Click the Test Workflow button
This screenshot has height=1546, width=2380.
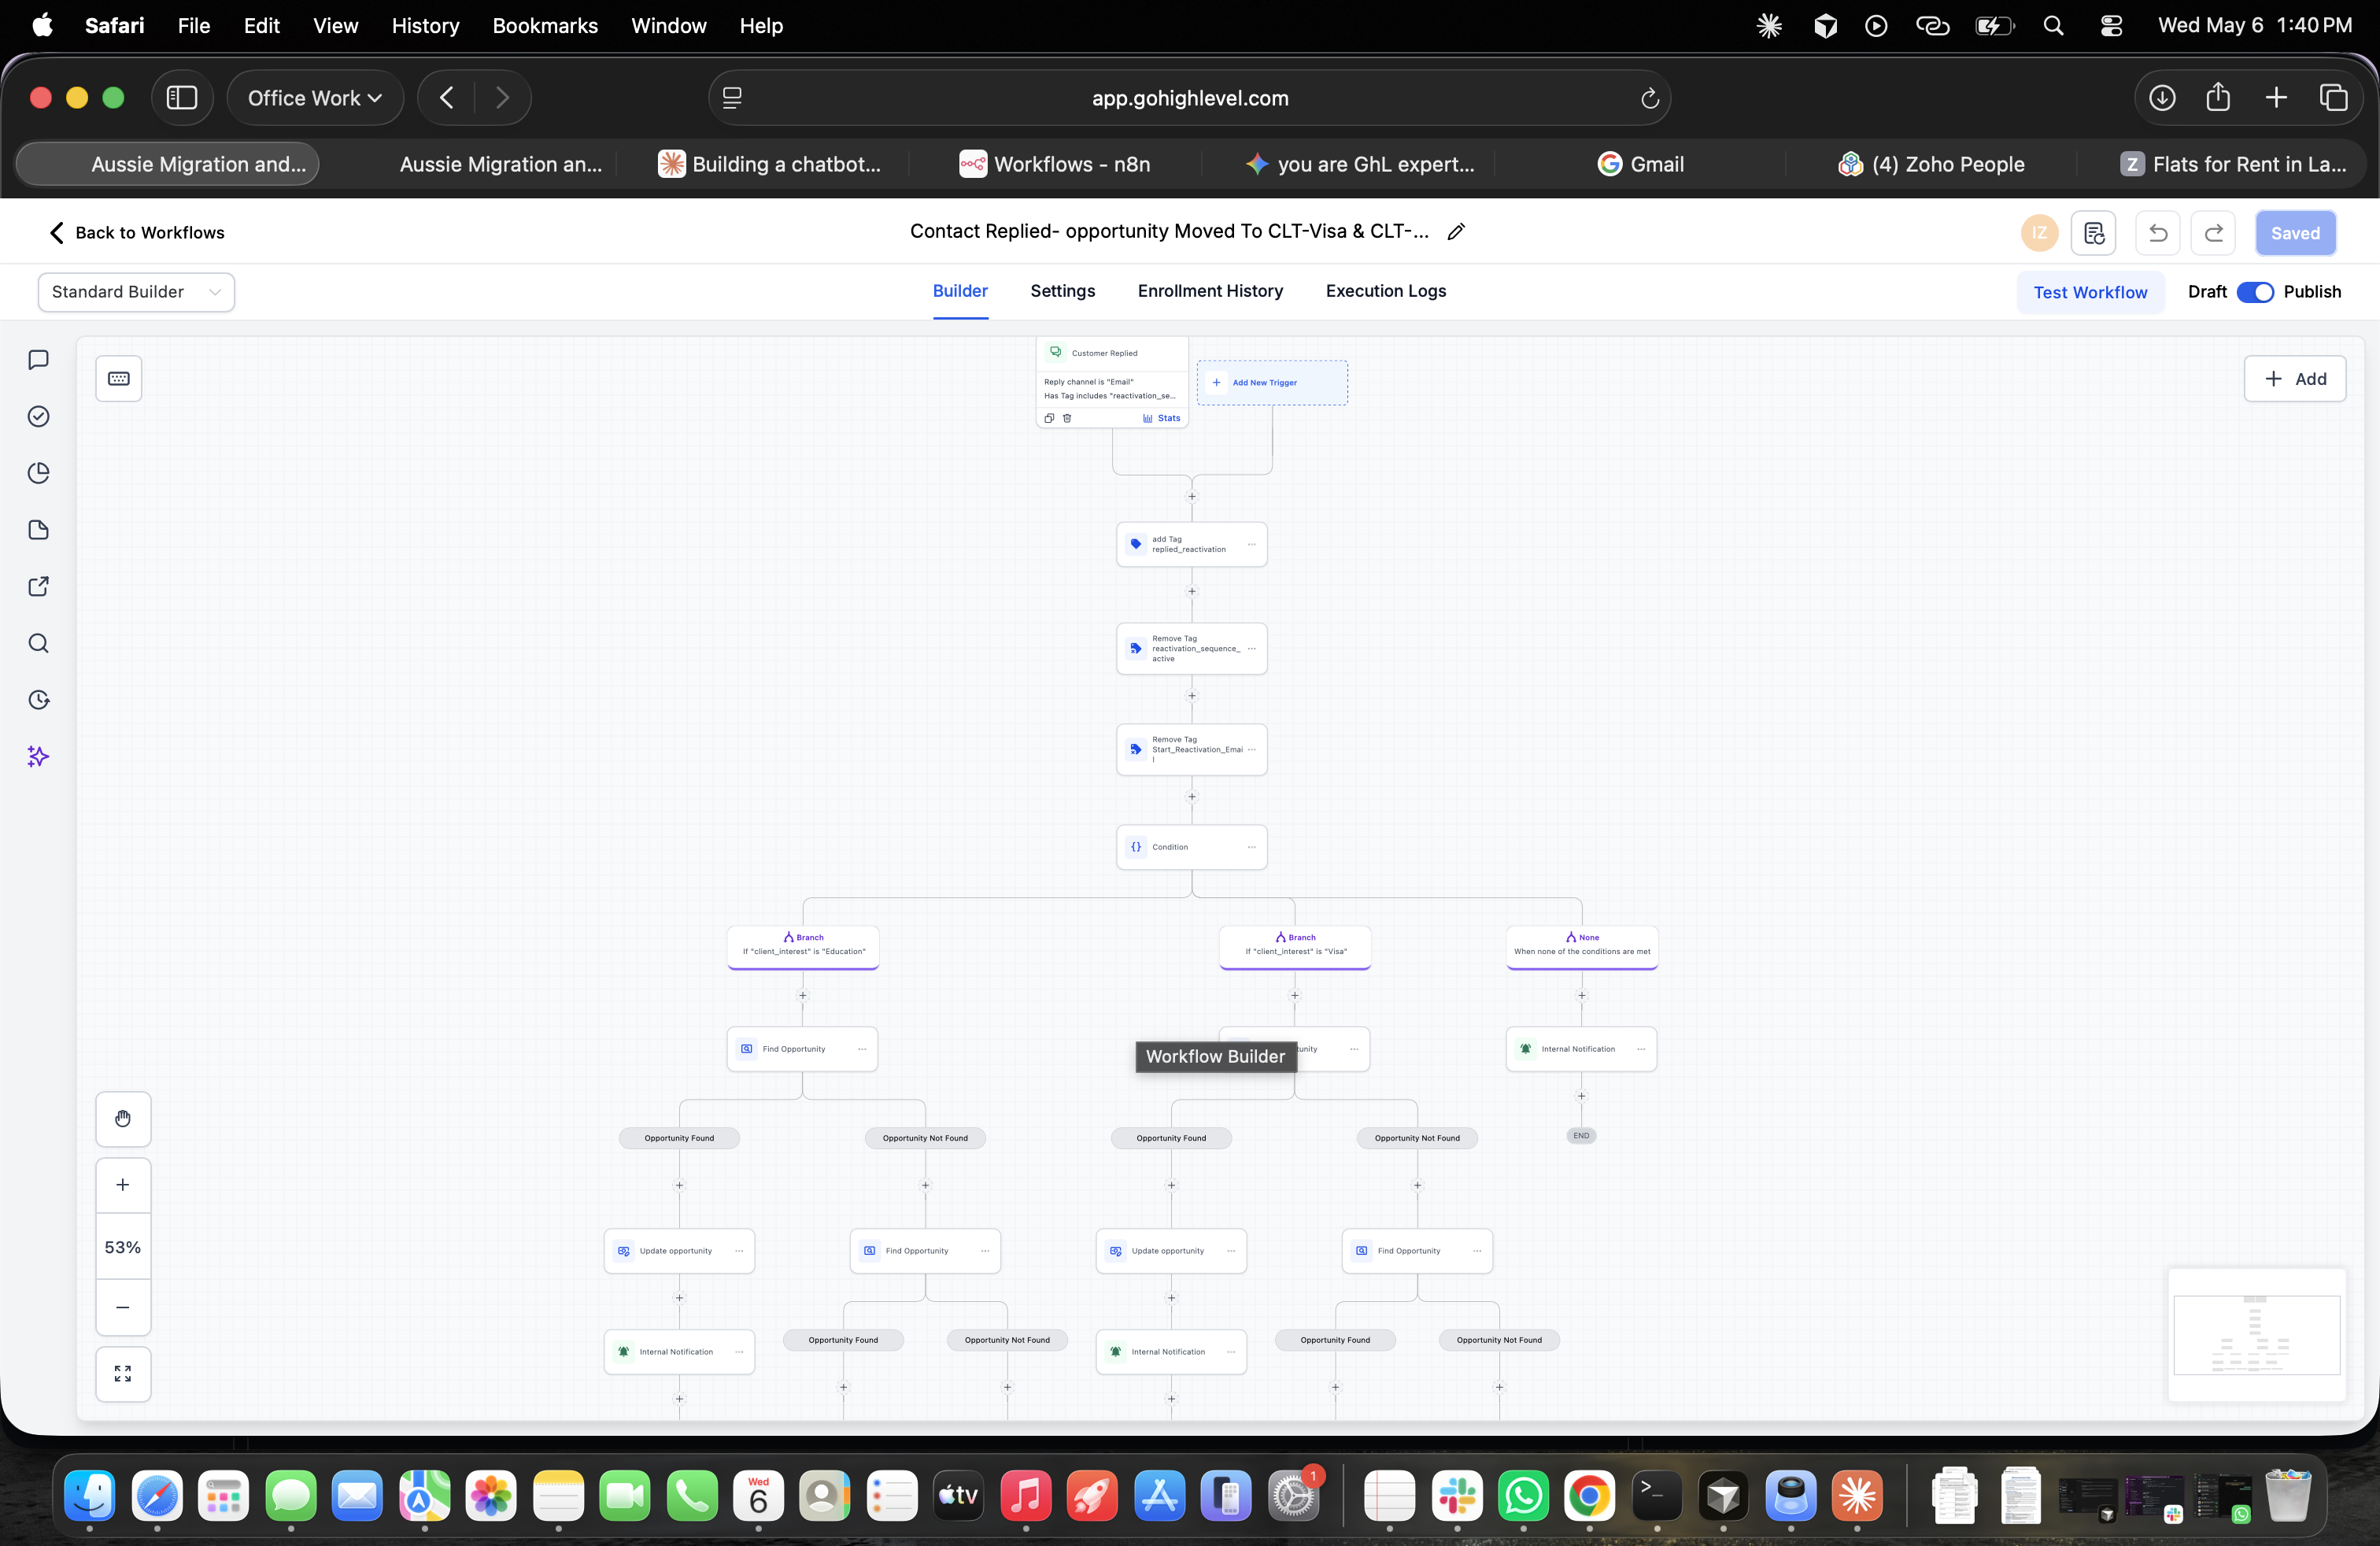2090,292
